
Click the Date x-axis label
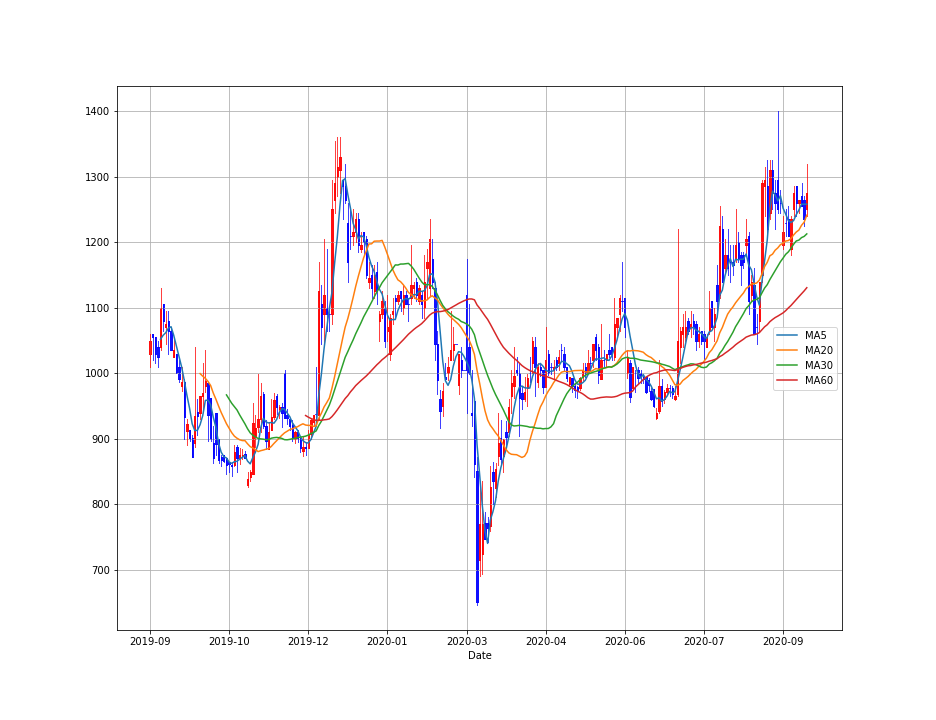pyautogui.click(x=479, y=655)
